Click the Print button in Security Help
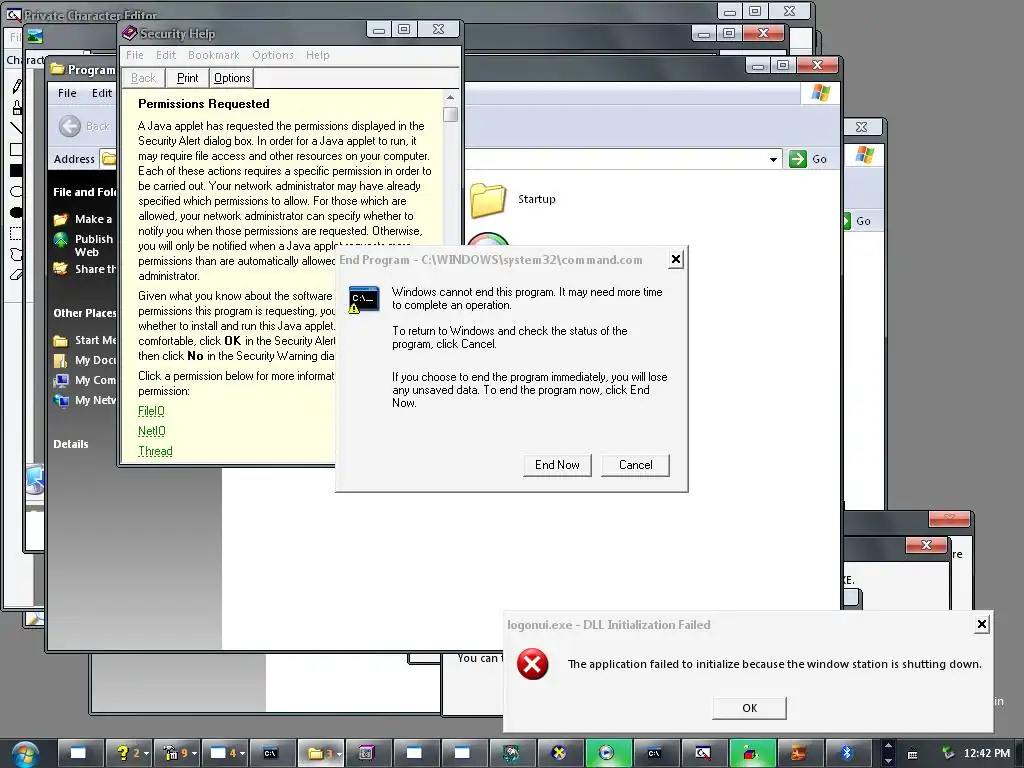 tap(187, 78)
